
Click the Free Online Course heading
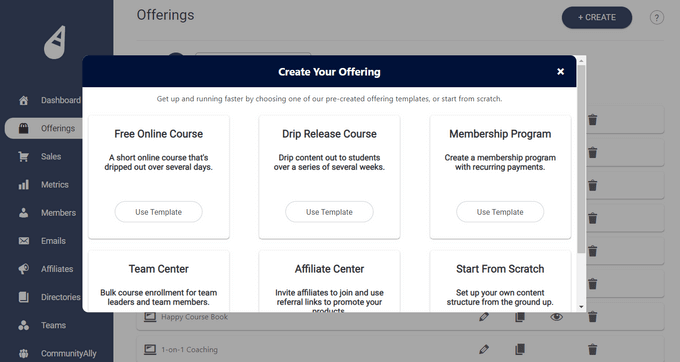point(158,134)
